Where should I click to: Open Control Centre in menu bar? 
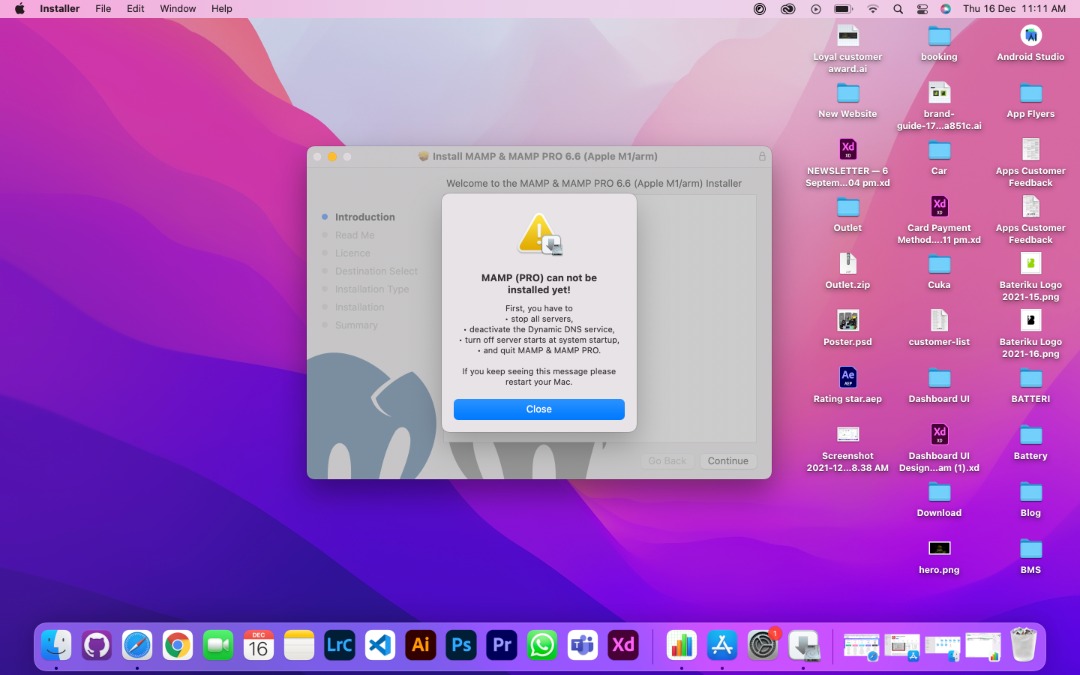pos(922,9)
